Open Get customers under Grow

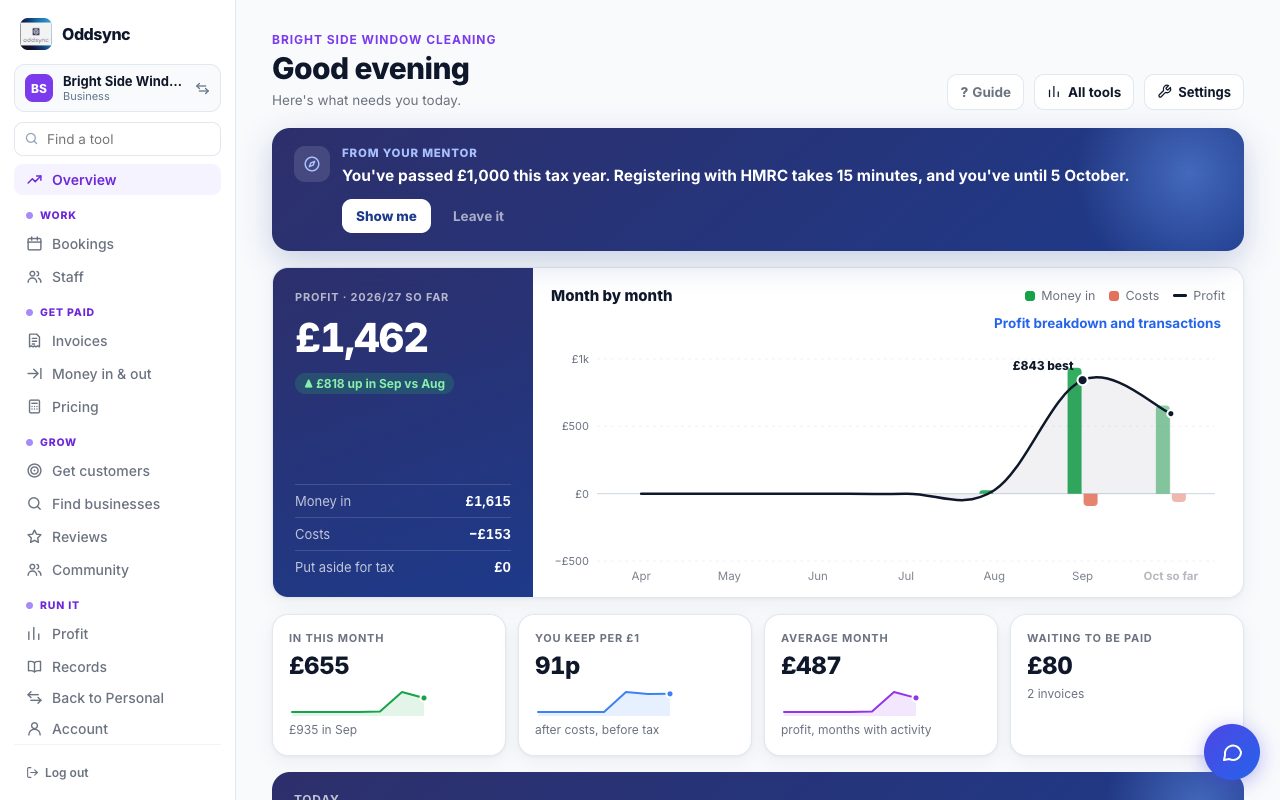(x=117, y=471)
